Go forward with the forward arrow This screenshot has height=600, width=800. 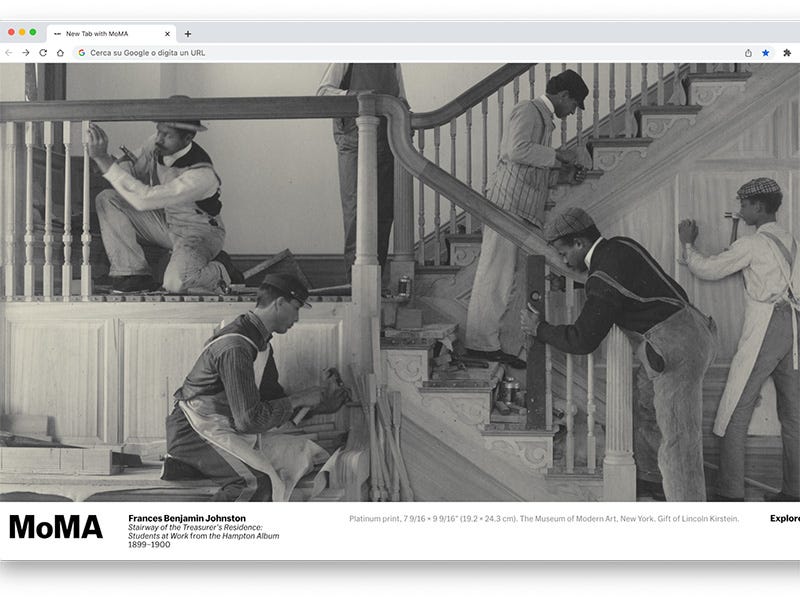tap(26, 53)
